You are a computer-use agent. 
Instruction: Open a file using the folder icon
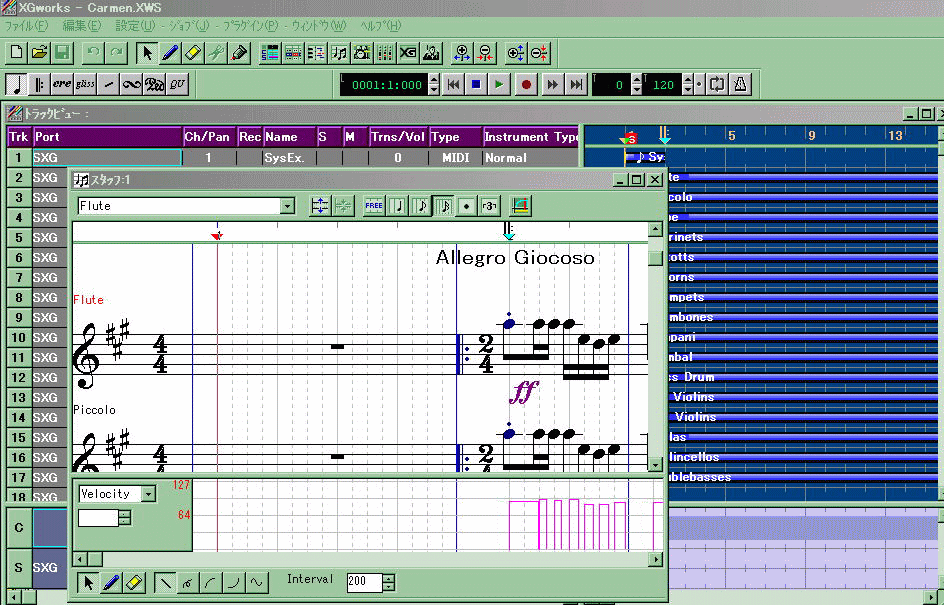(40, 53)
